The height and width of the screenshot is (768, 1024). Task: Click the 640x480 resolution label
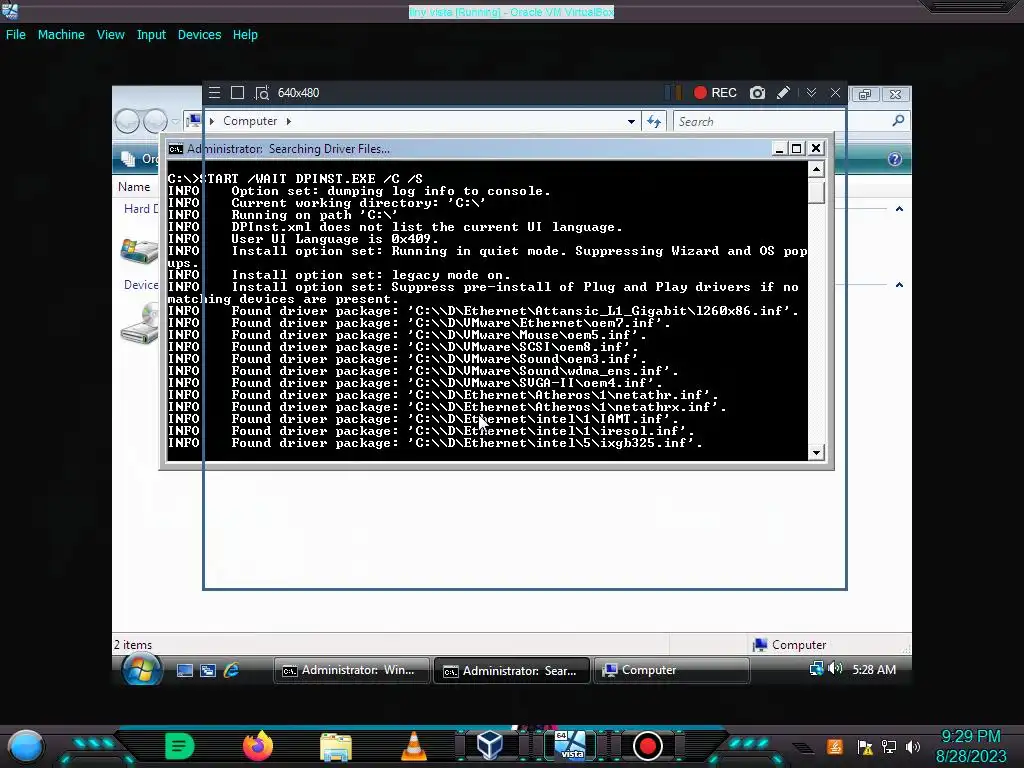click(x=298, y=93)
